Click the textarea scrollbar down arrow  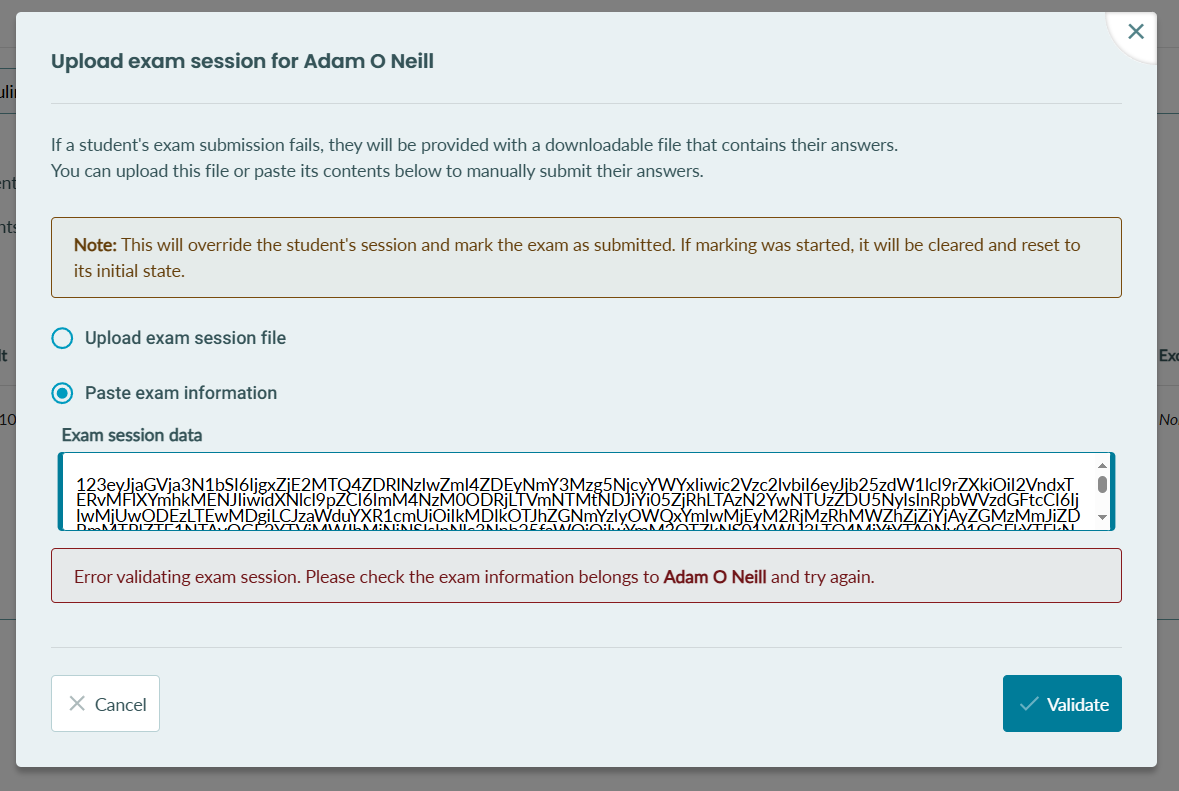(x=1102, y=517)
